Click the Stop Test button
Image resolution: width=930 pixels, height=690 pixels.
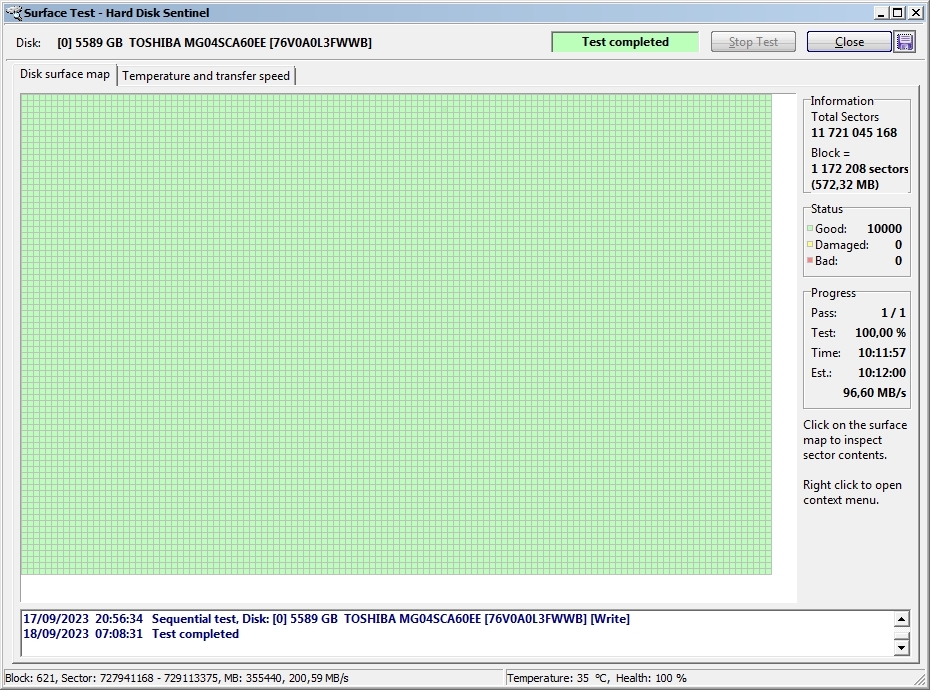pyautogui.click(x=753, y=42)
